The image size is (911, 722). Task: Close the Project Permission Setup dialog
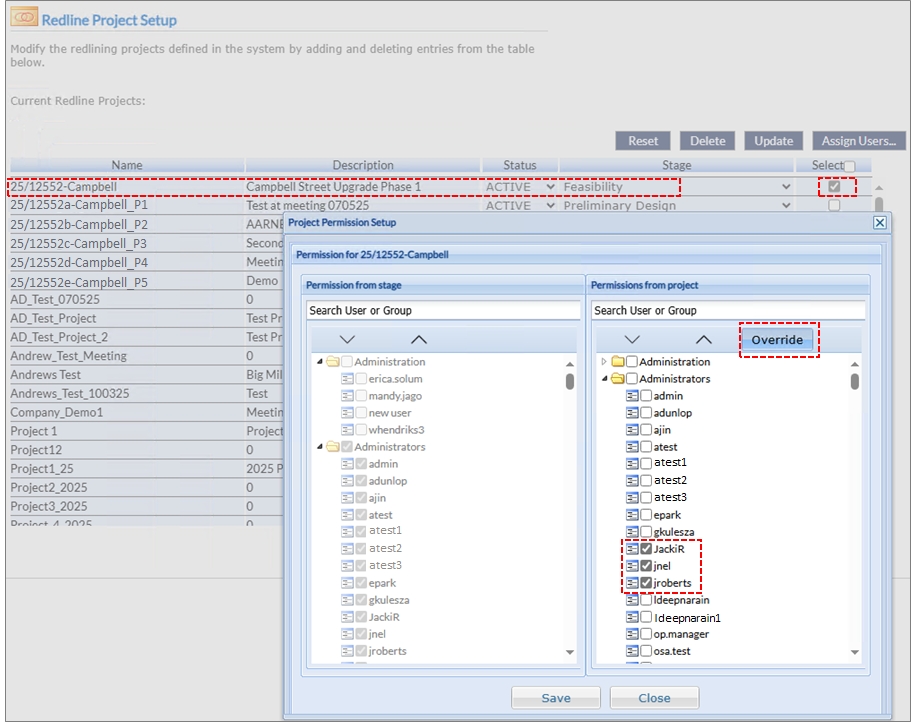coord(880,223)
